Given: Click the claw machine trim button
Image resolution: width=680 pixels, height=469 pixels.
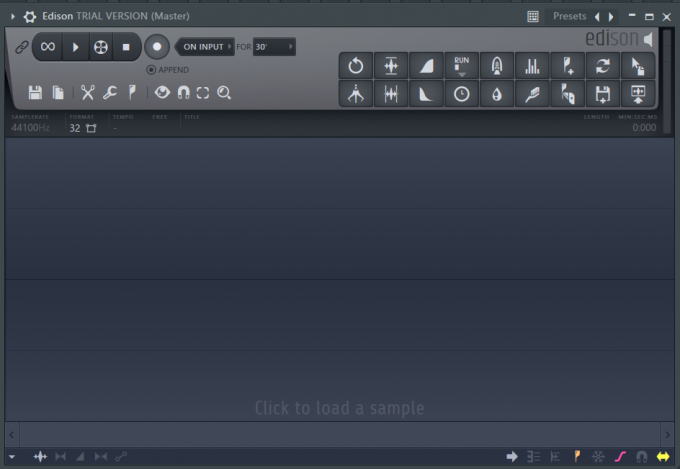Looking at the screenshot, I should click(x=356, y=94).
